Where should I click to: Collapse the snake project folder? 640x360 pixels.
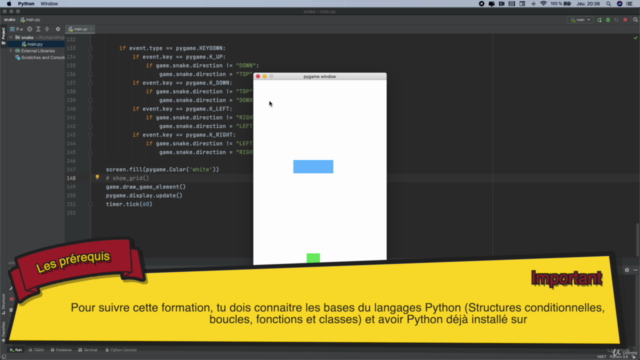tap(11, 37)
